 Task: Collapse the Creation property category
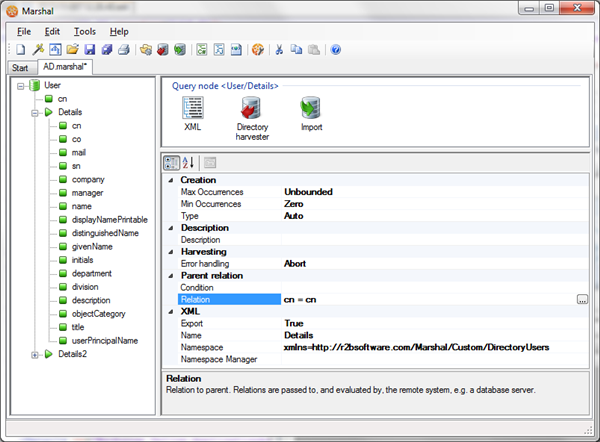[171, 180]
